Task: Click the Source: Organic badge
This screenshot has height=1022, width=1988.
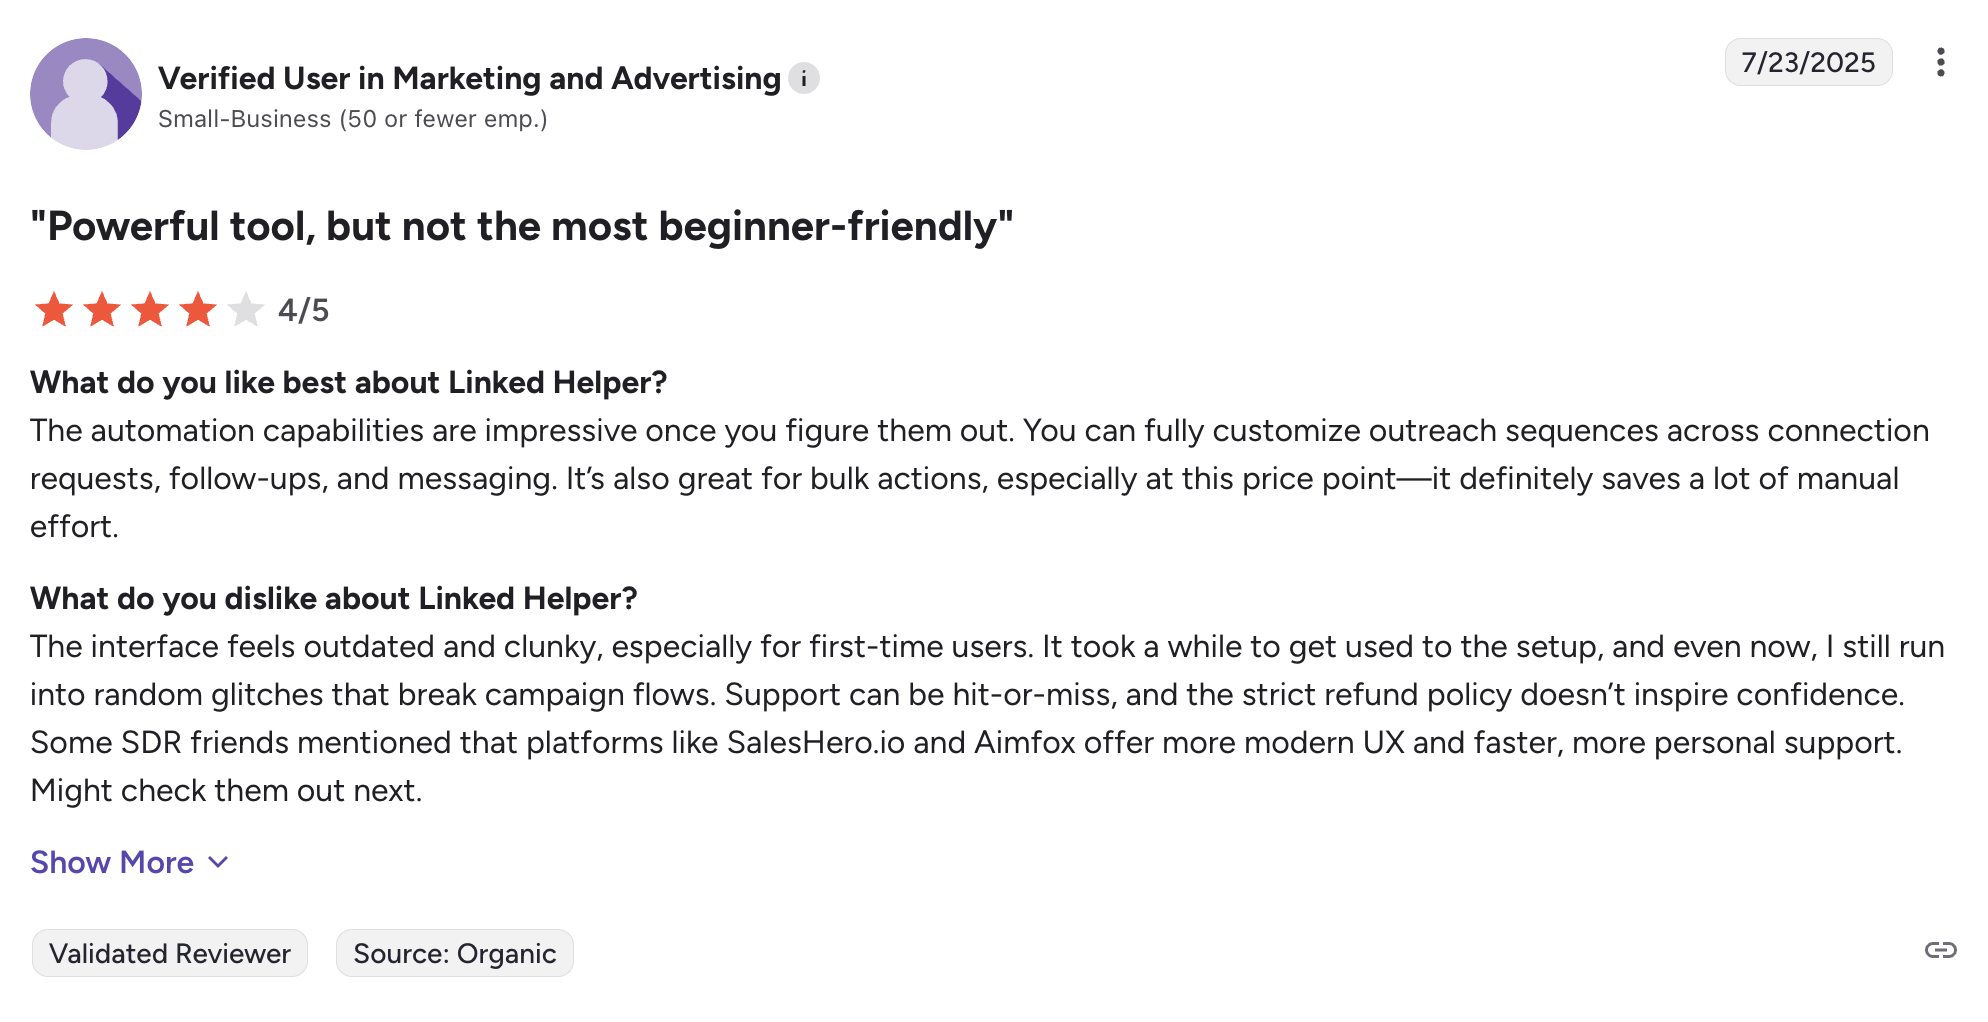Action: click(x=455, y=953)
